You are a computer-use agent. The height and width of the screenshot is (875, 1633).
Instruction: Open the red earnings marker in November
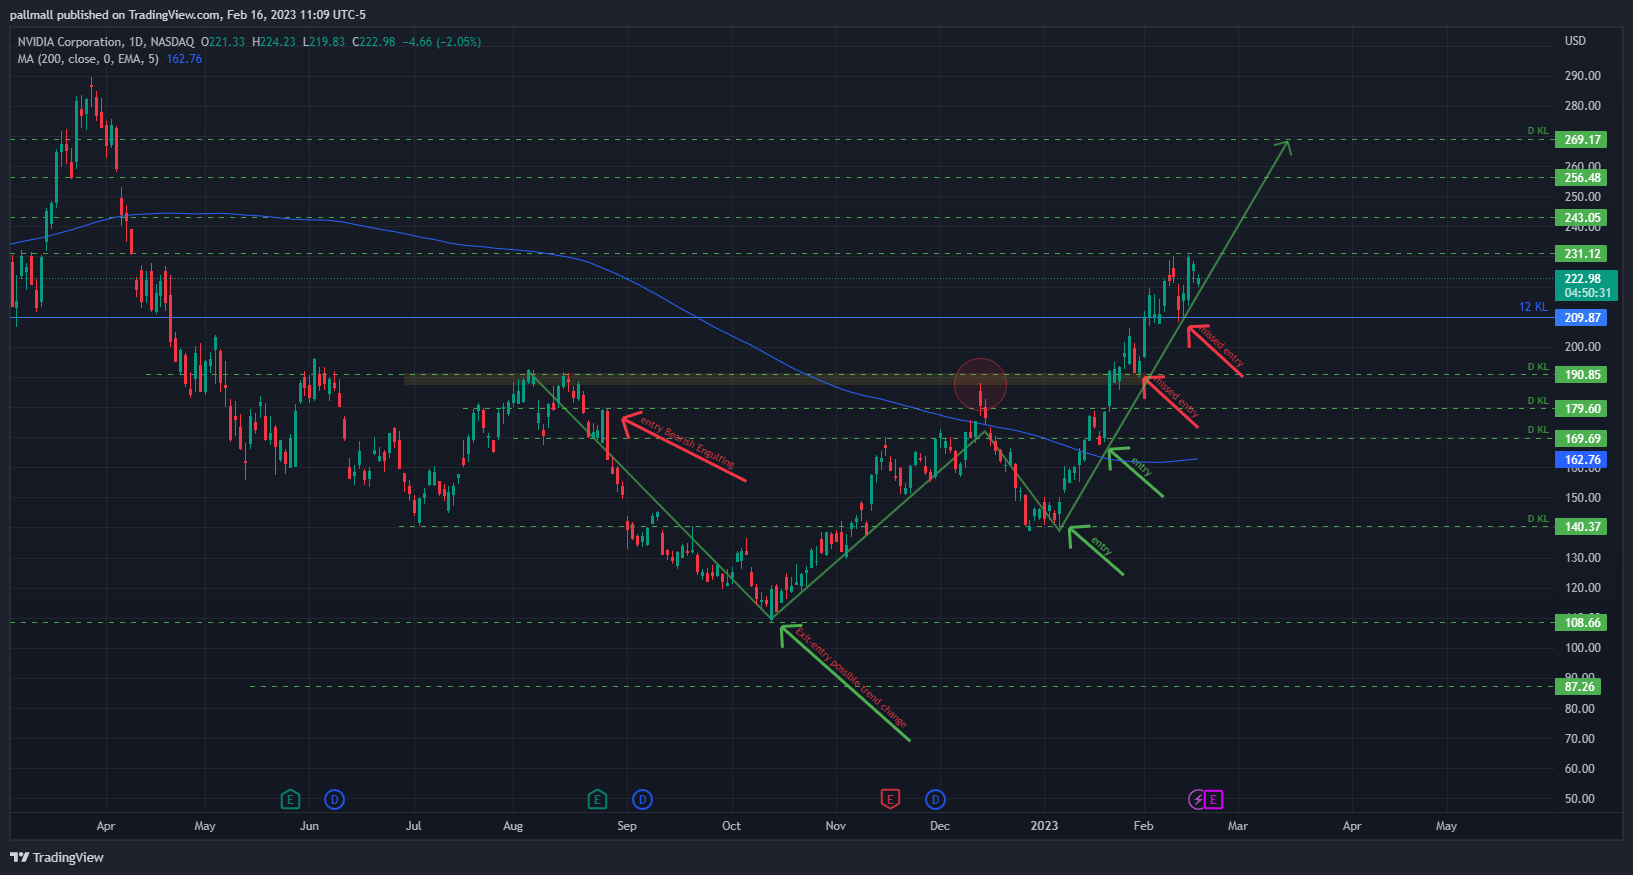pos(890,799)
